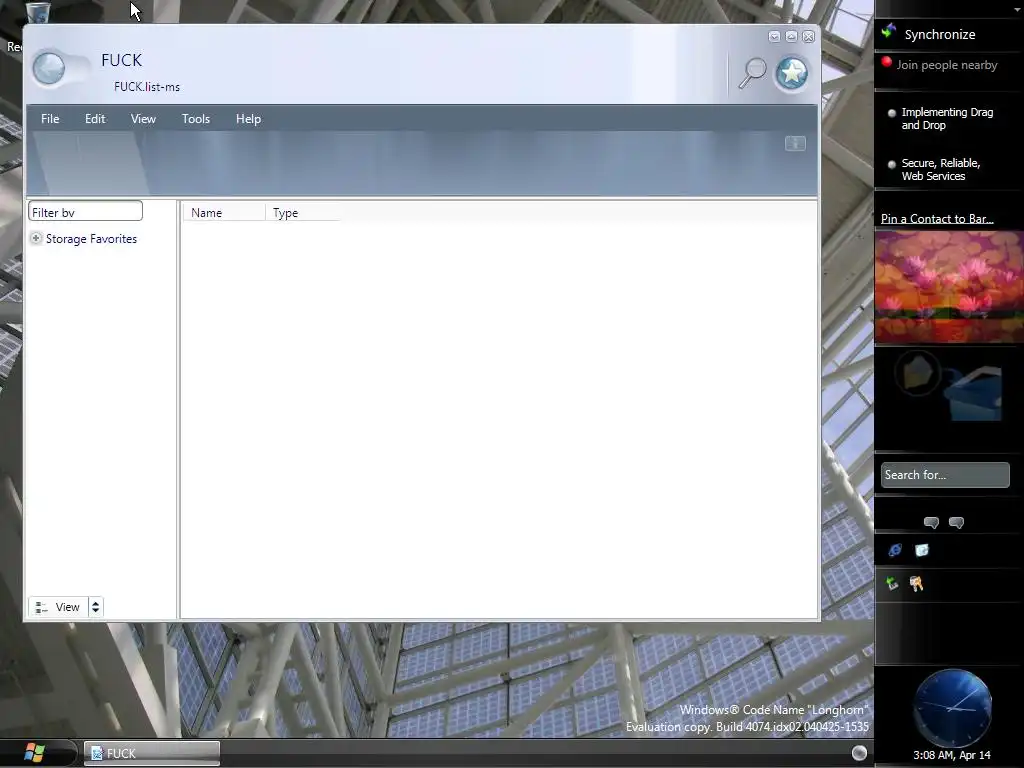Open the File menu

click(50, 119)
